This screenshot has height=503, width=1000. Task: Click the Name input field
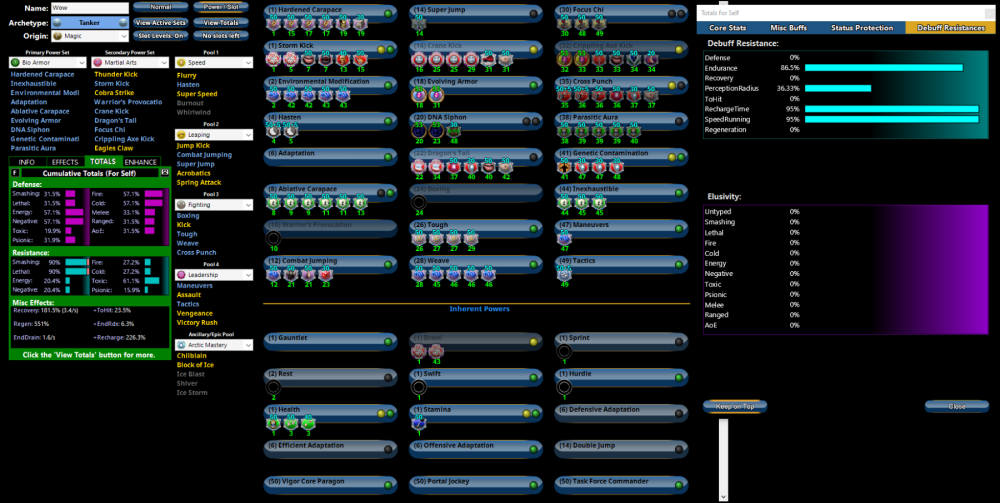tap(90, 7)
